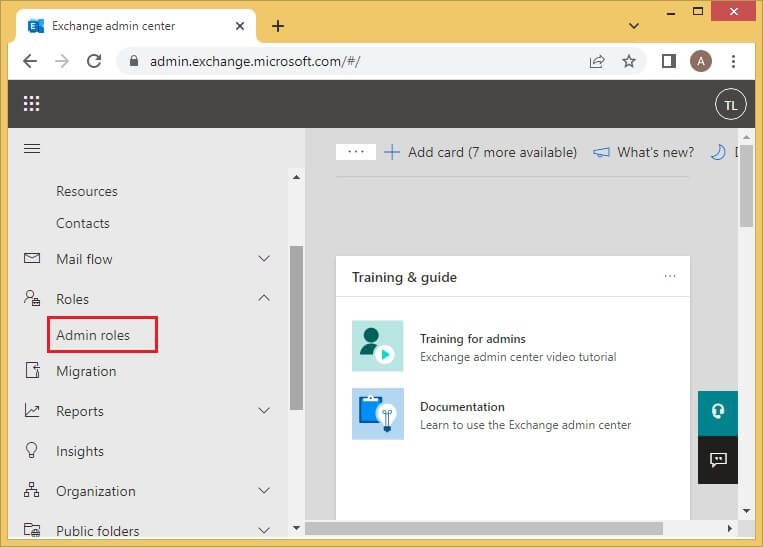Click the navigation pane scroll up arrow
Screen dimensions: 763x547
(x=296, y=177)
